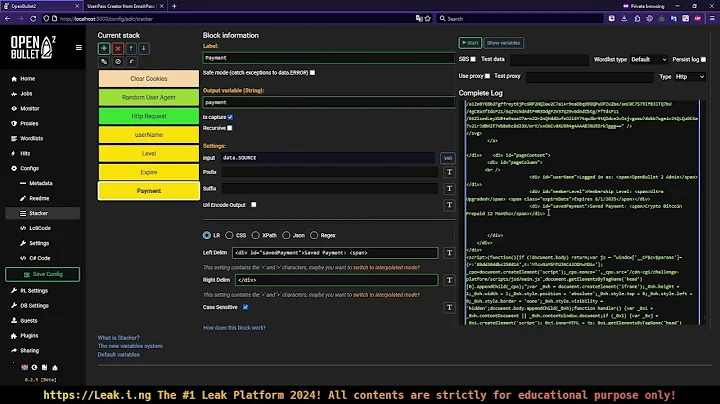Click the Test data input field
The height and width of the screenshot is (404, 720).
click(549, 60)
